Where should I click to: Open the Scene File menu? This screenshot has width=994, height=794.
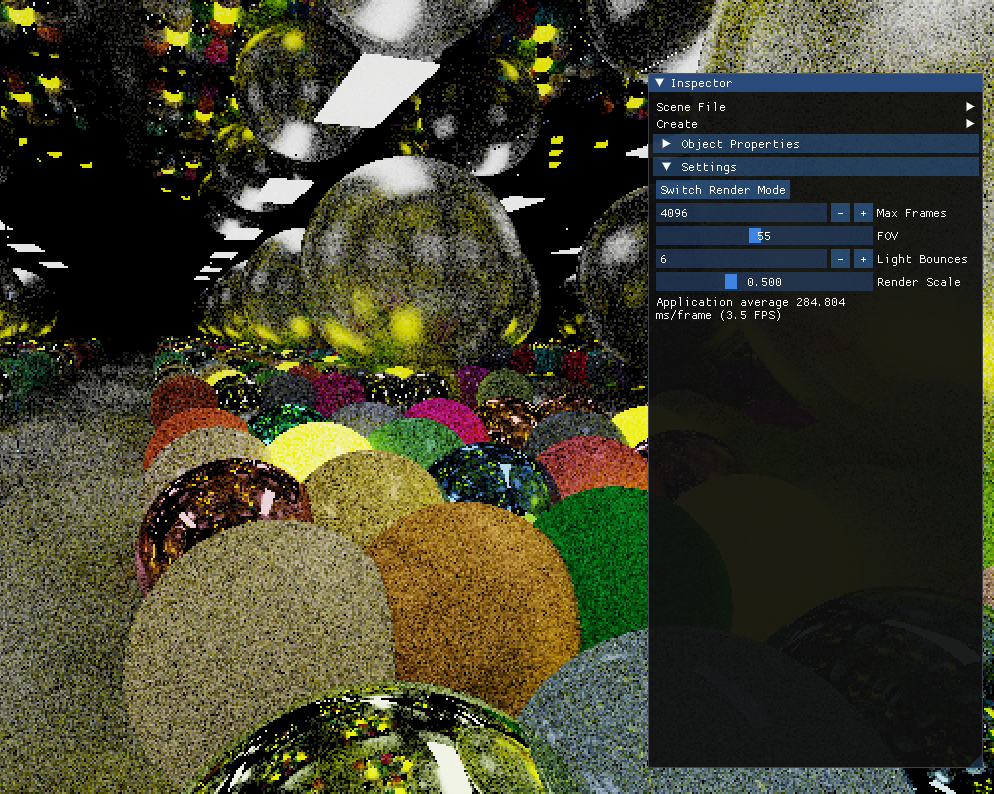coord(816,107)
